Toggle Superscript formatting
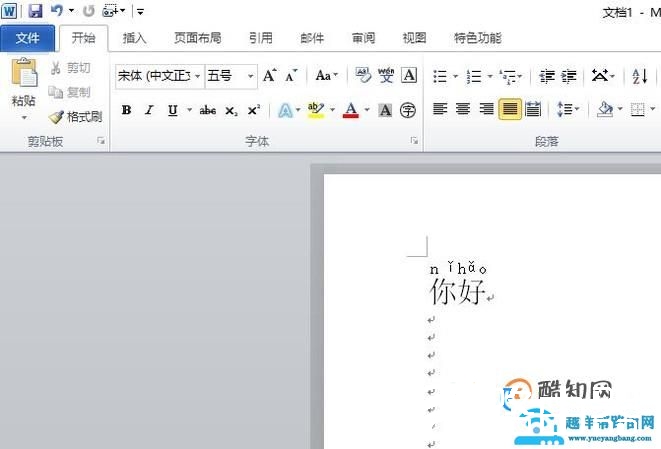The image size is (661, 449). click(254, 110)
